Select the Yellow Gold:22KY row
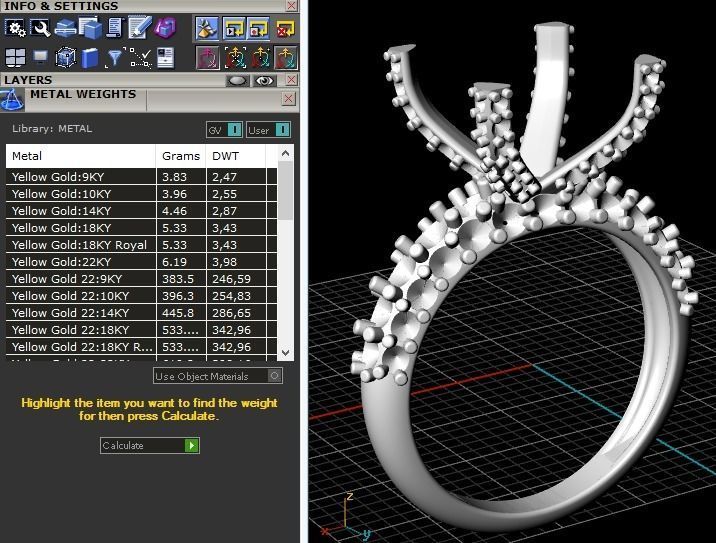Image resolution: width=716 pixels, height=543 pixels. coord(142,262)
